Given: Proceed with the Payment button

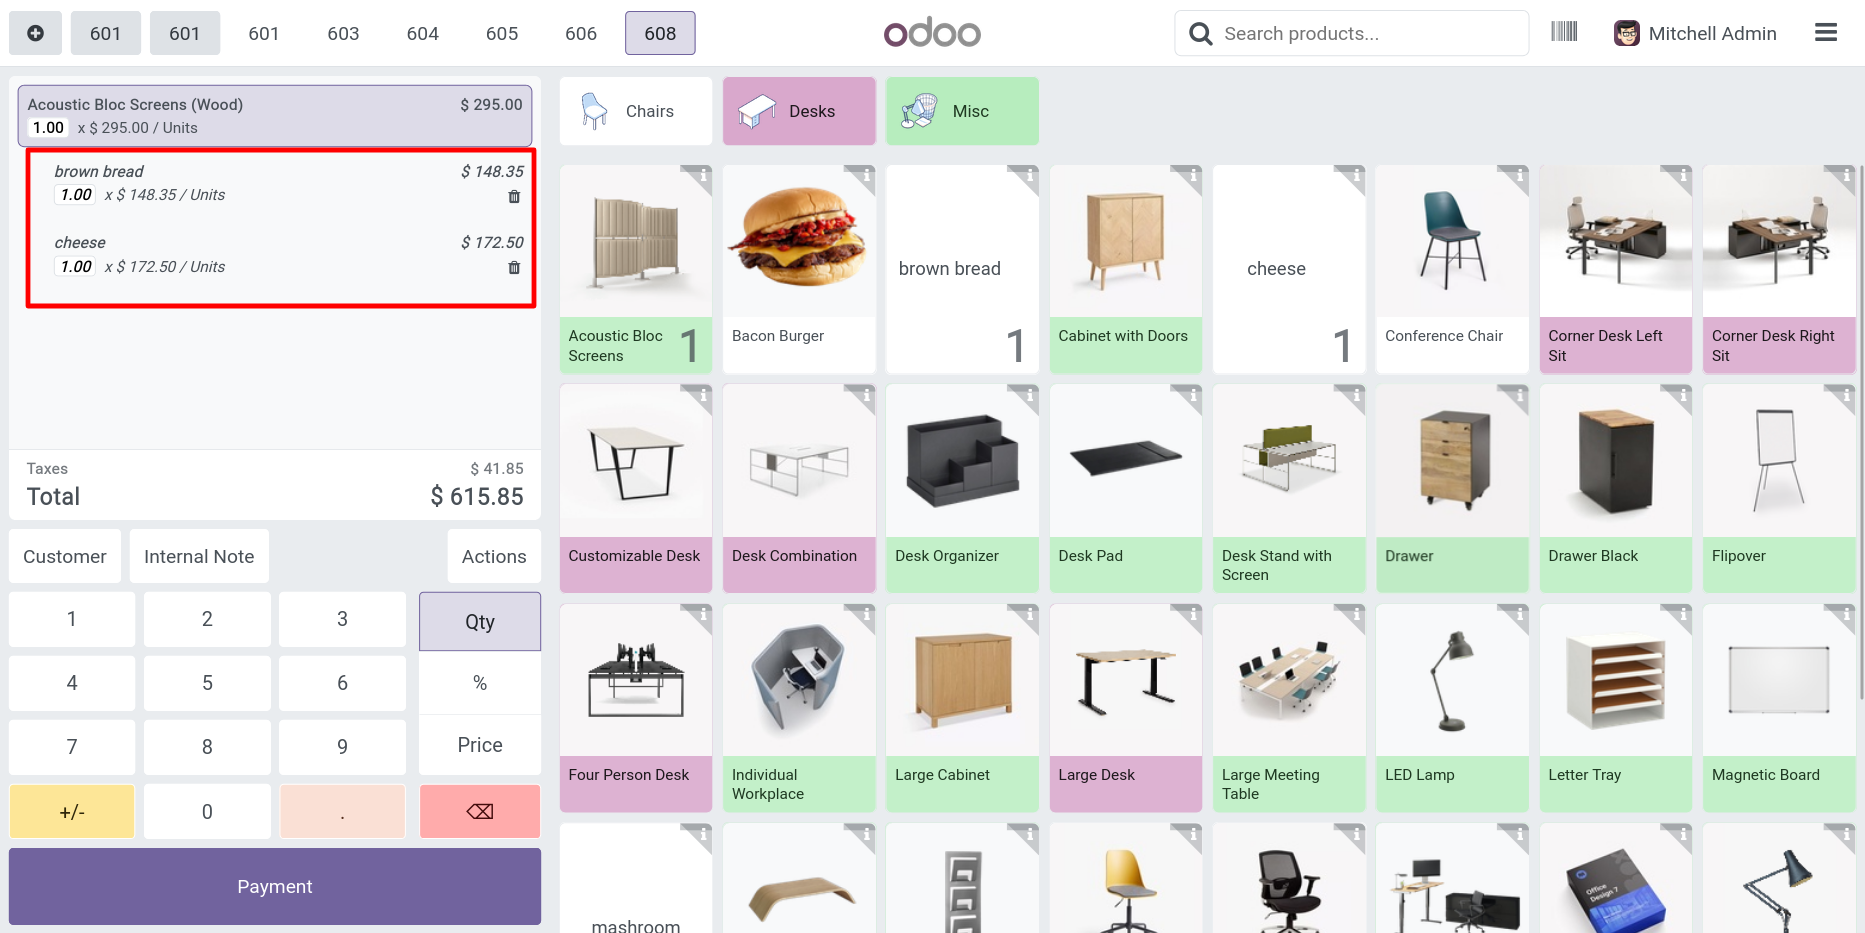Looking at the screenshot, I should (275, 886).
